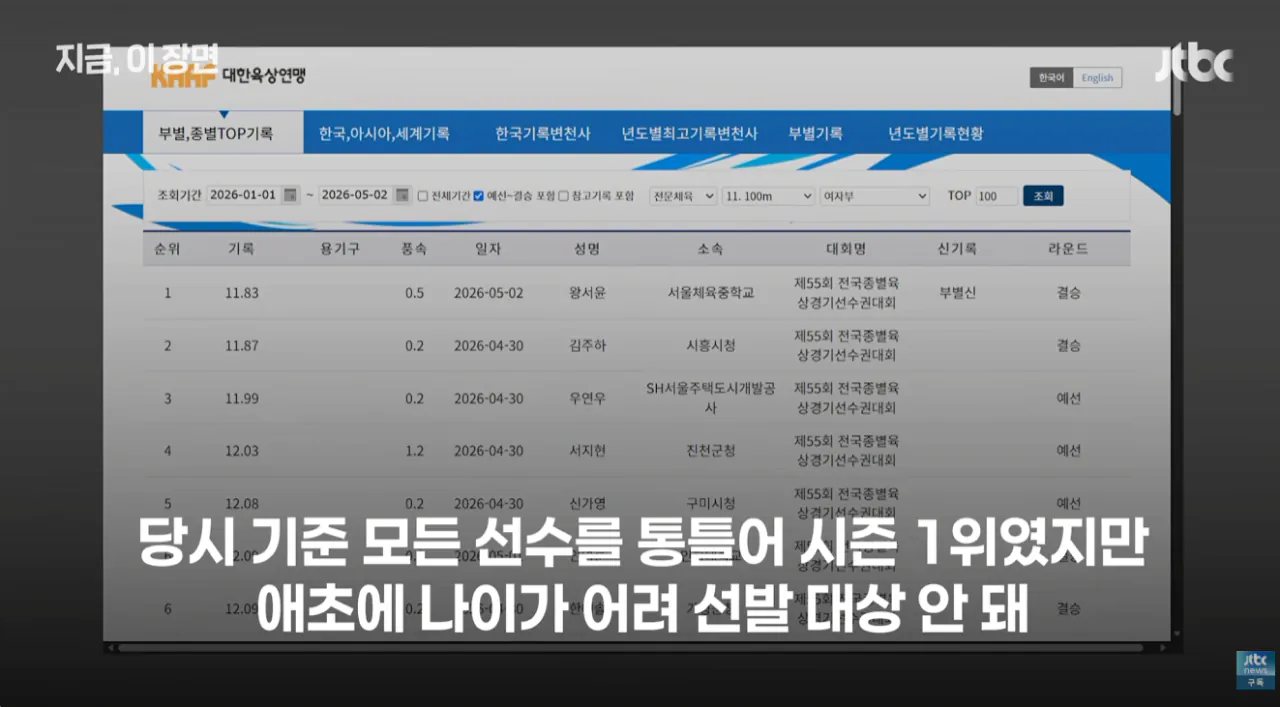
Task: Click the end date field before 전체기간
Action: pyautogui.click(x=356, y=196)
